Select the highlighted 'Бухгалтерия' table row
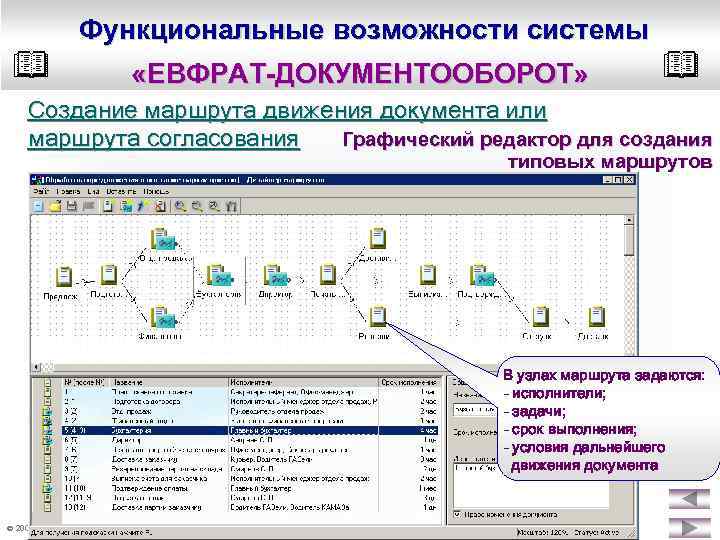Screen dimensions: 720x540 click(250, 431)
